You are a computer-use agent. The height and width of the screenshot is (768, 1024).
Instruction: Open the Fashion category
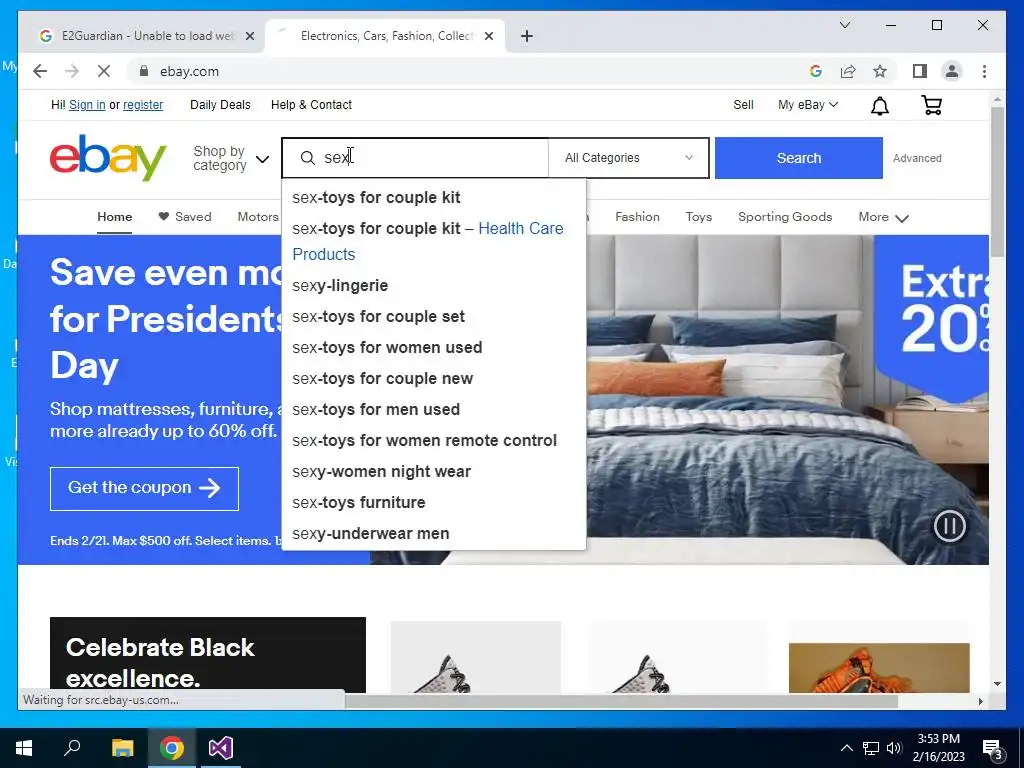637,217
